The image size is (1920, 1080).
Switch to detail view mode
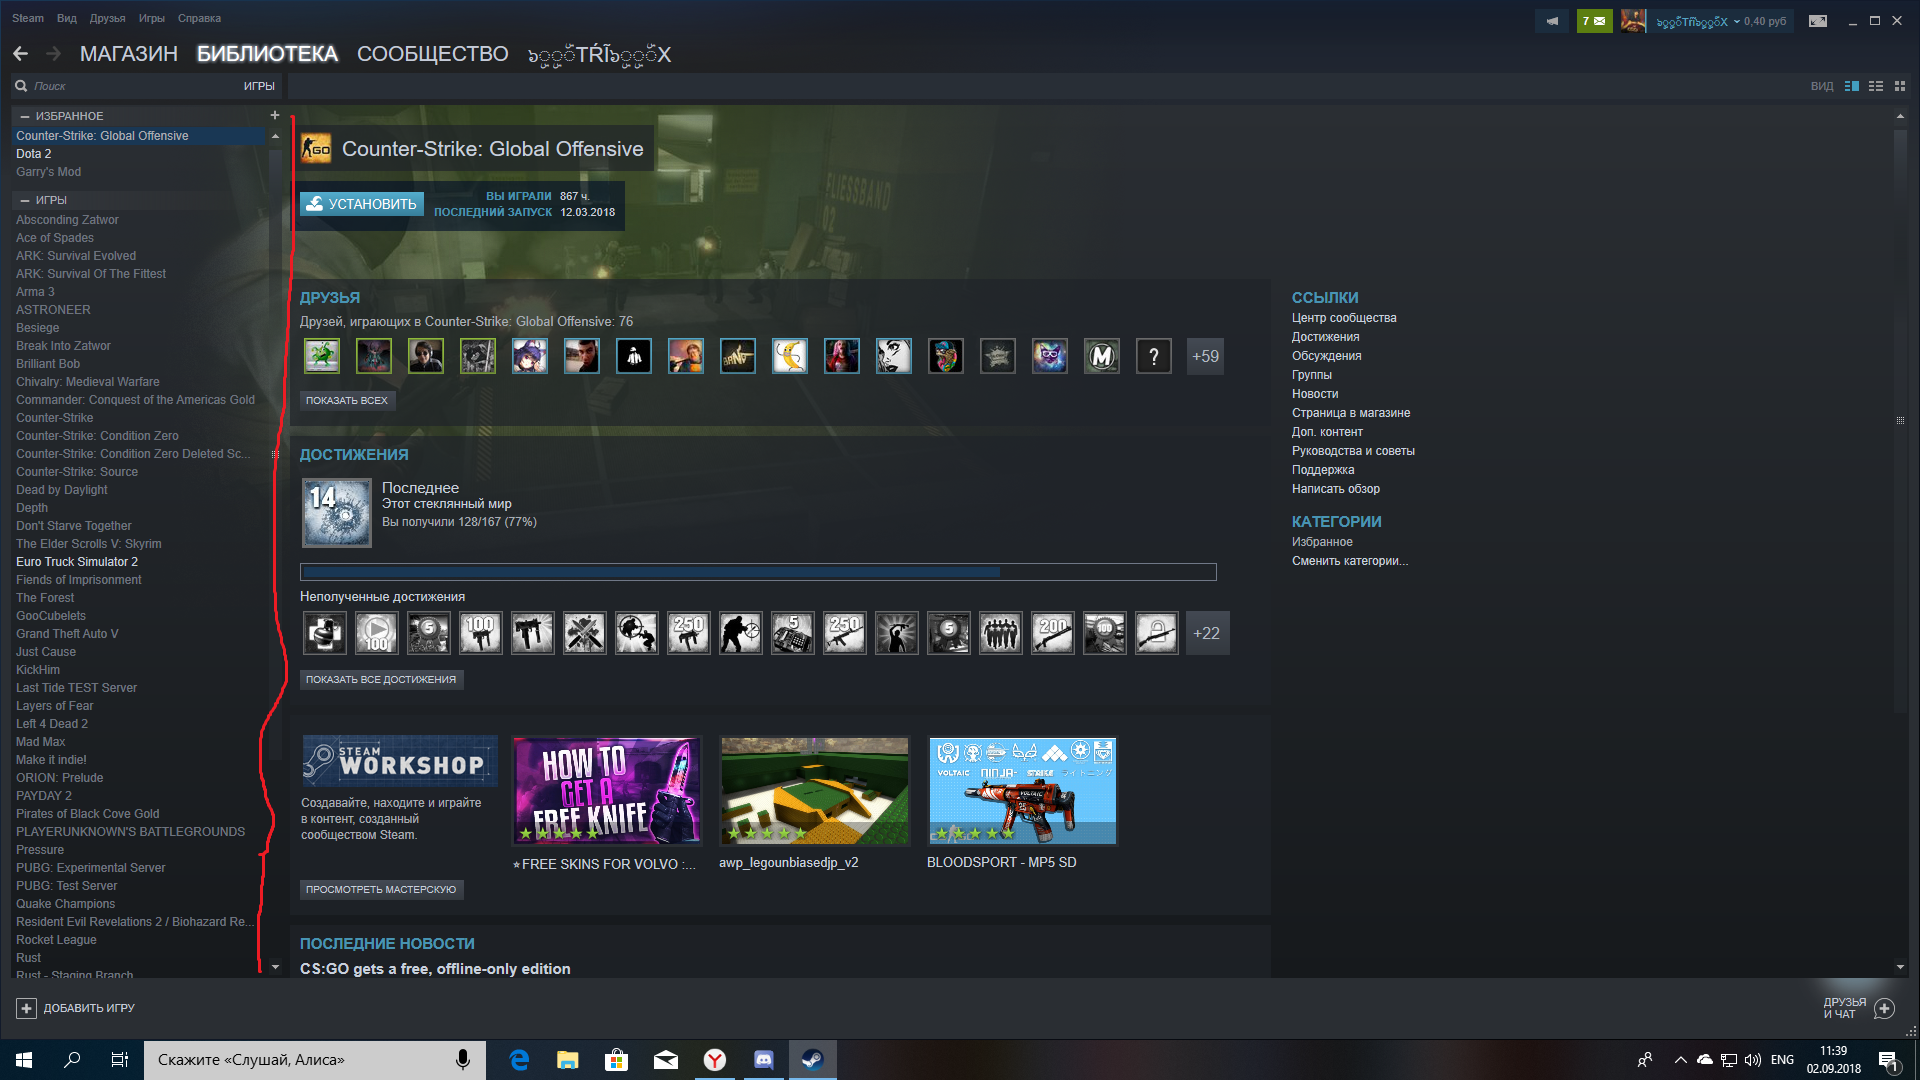(x=1852, y=86)
